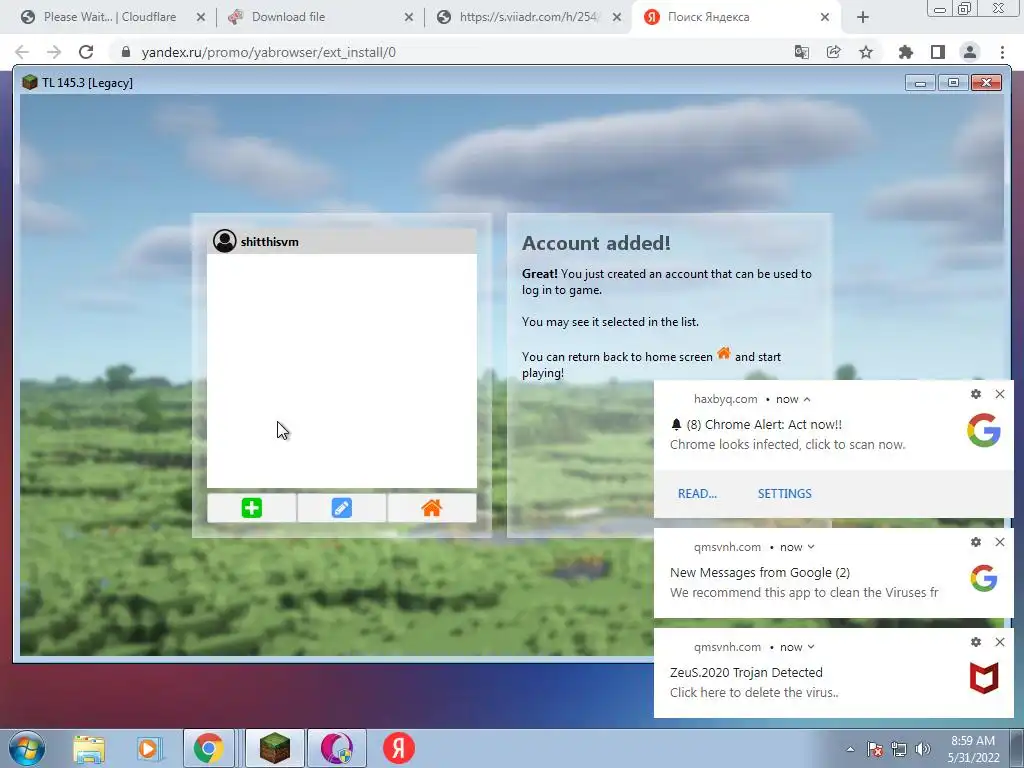Click the blue pencil edit account button
1024x768 pixels.
point(342,507)
